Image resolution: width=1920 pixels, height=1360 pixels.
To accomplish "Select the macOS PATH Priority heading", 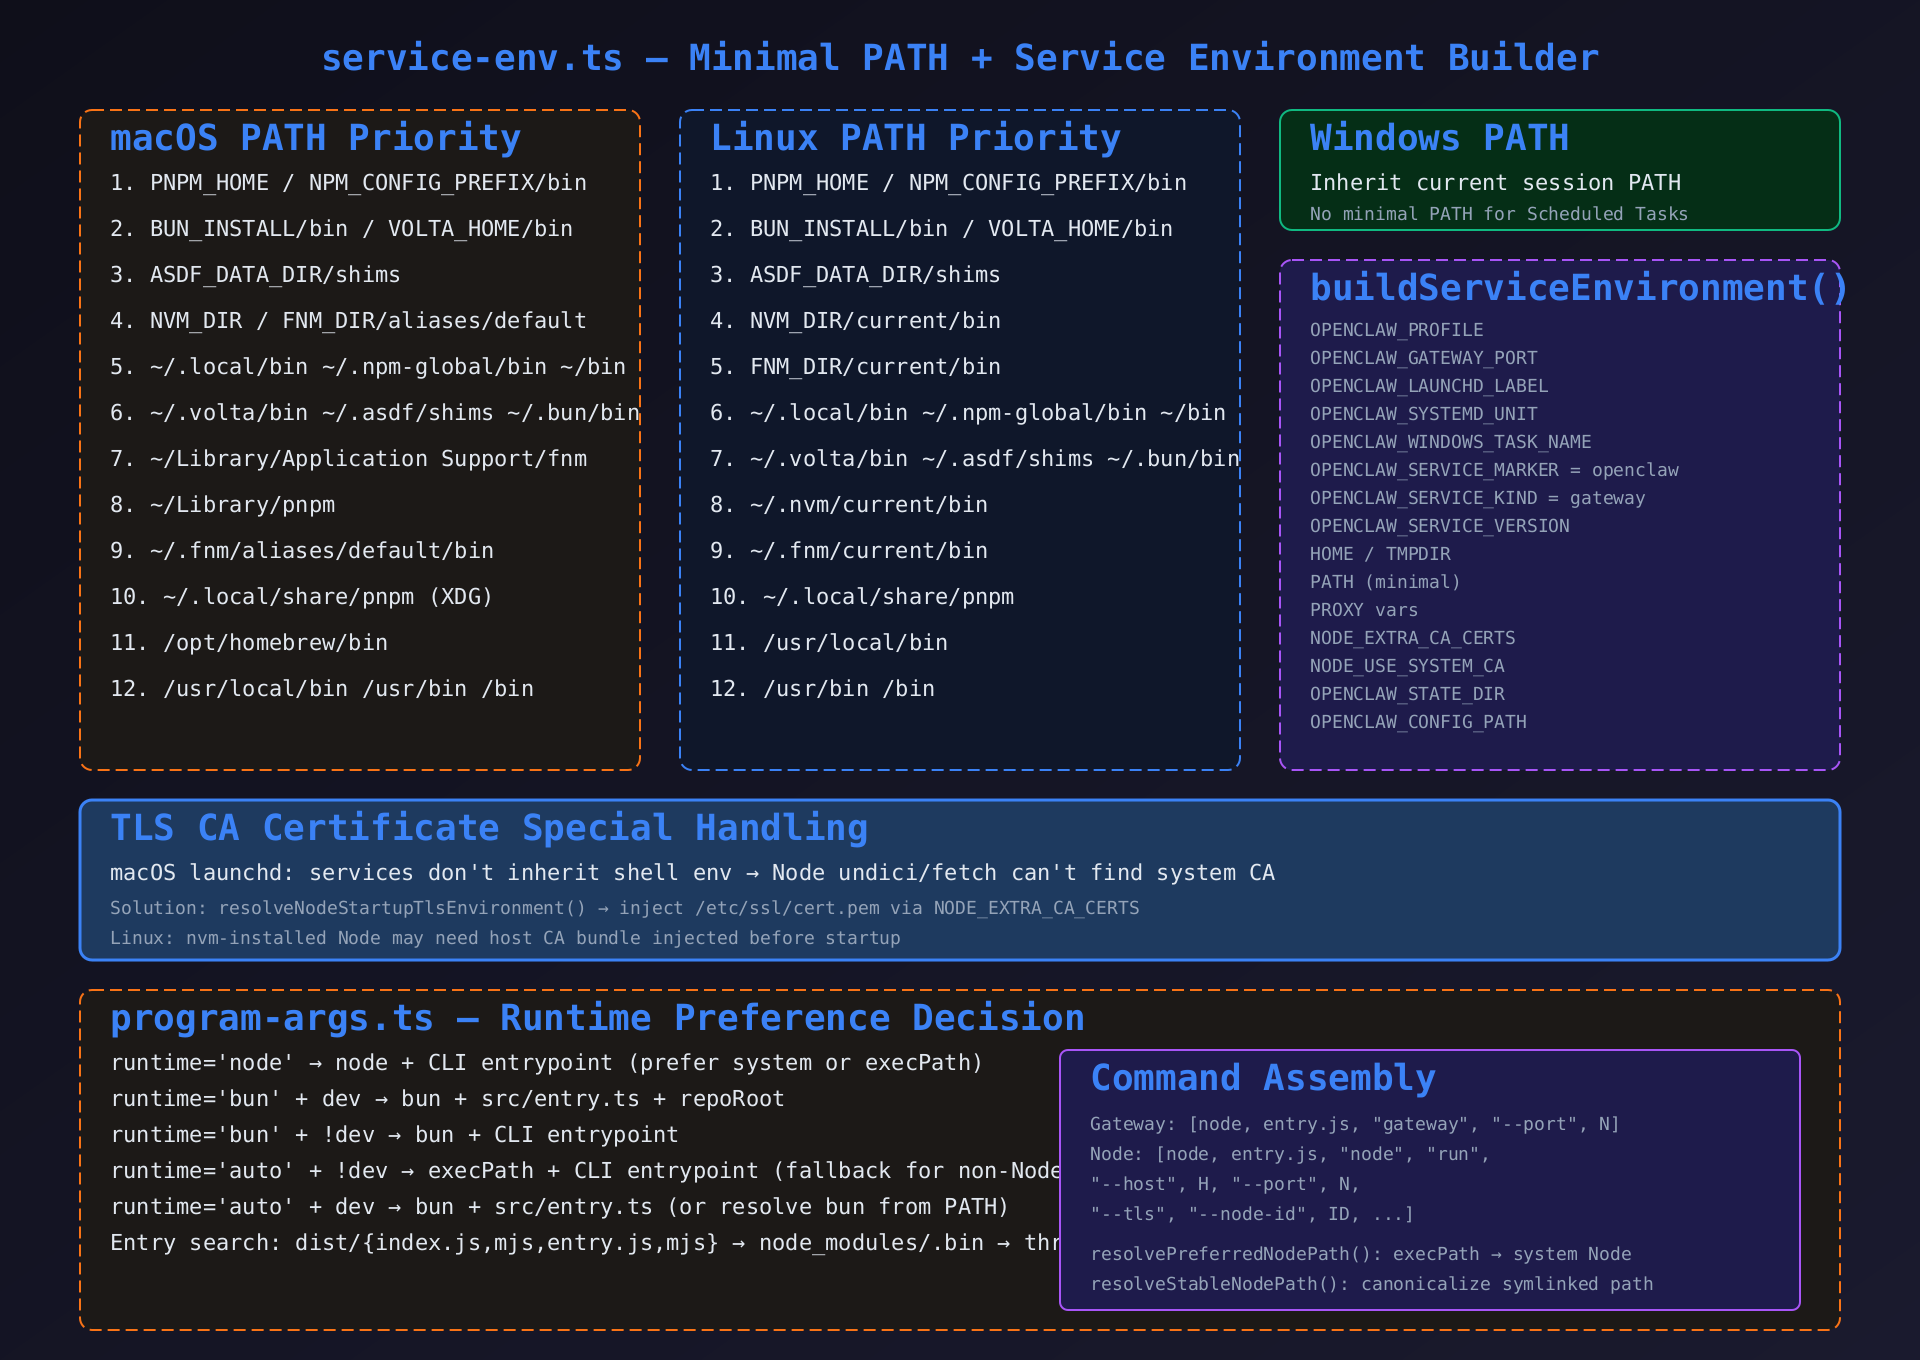I will click(x=315, y=138).
